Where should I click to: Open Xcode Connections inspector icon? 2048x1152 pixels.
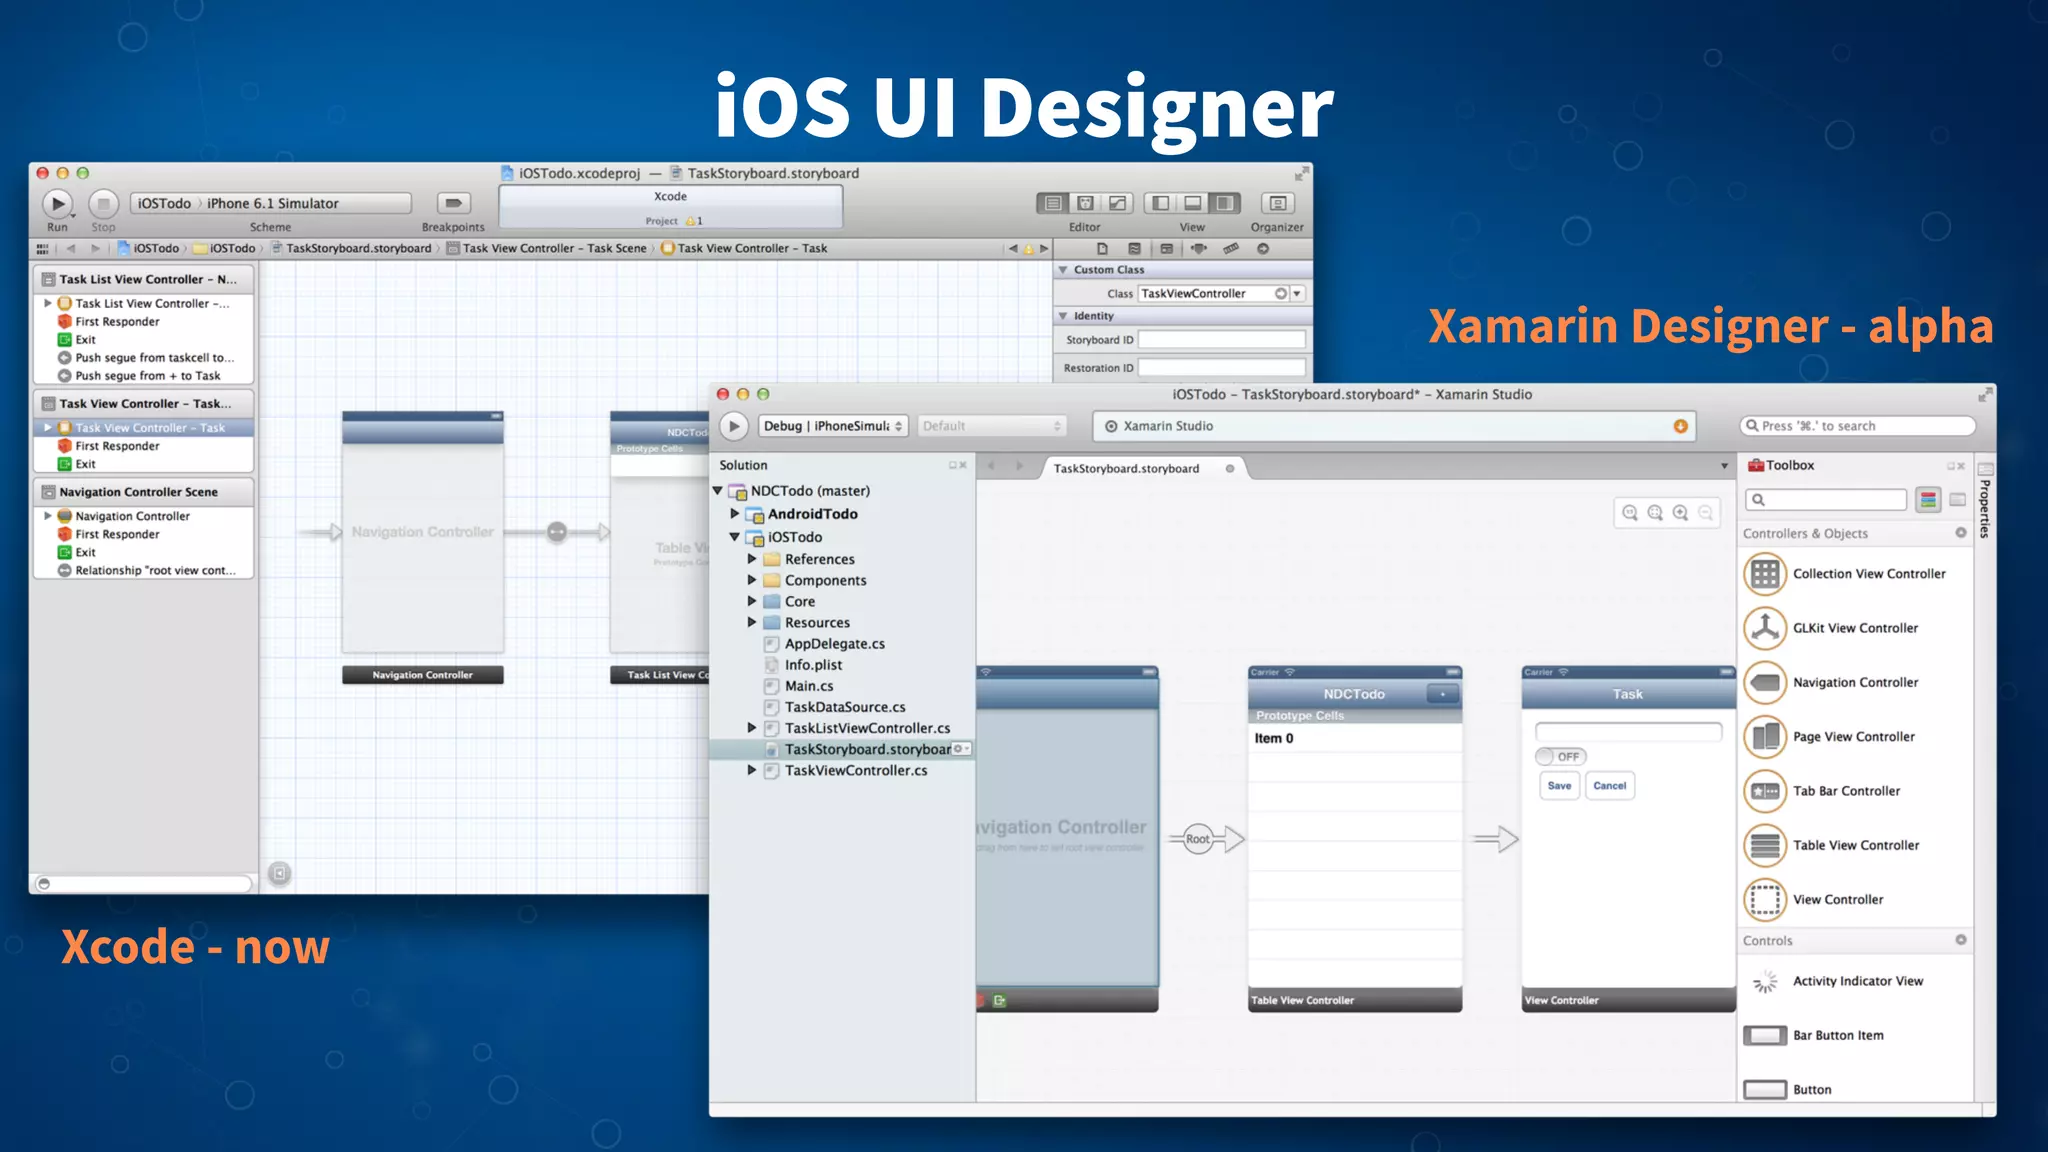point(1263,249)
